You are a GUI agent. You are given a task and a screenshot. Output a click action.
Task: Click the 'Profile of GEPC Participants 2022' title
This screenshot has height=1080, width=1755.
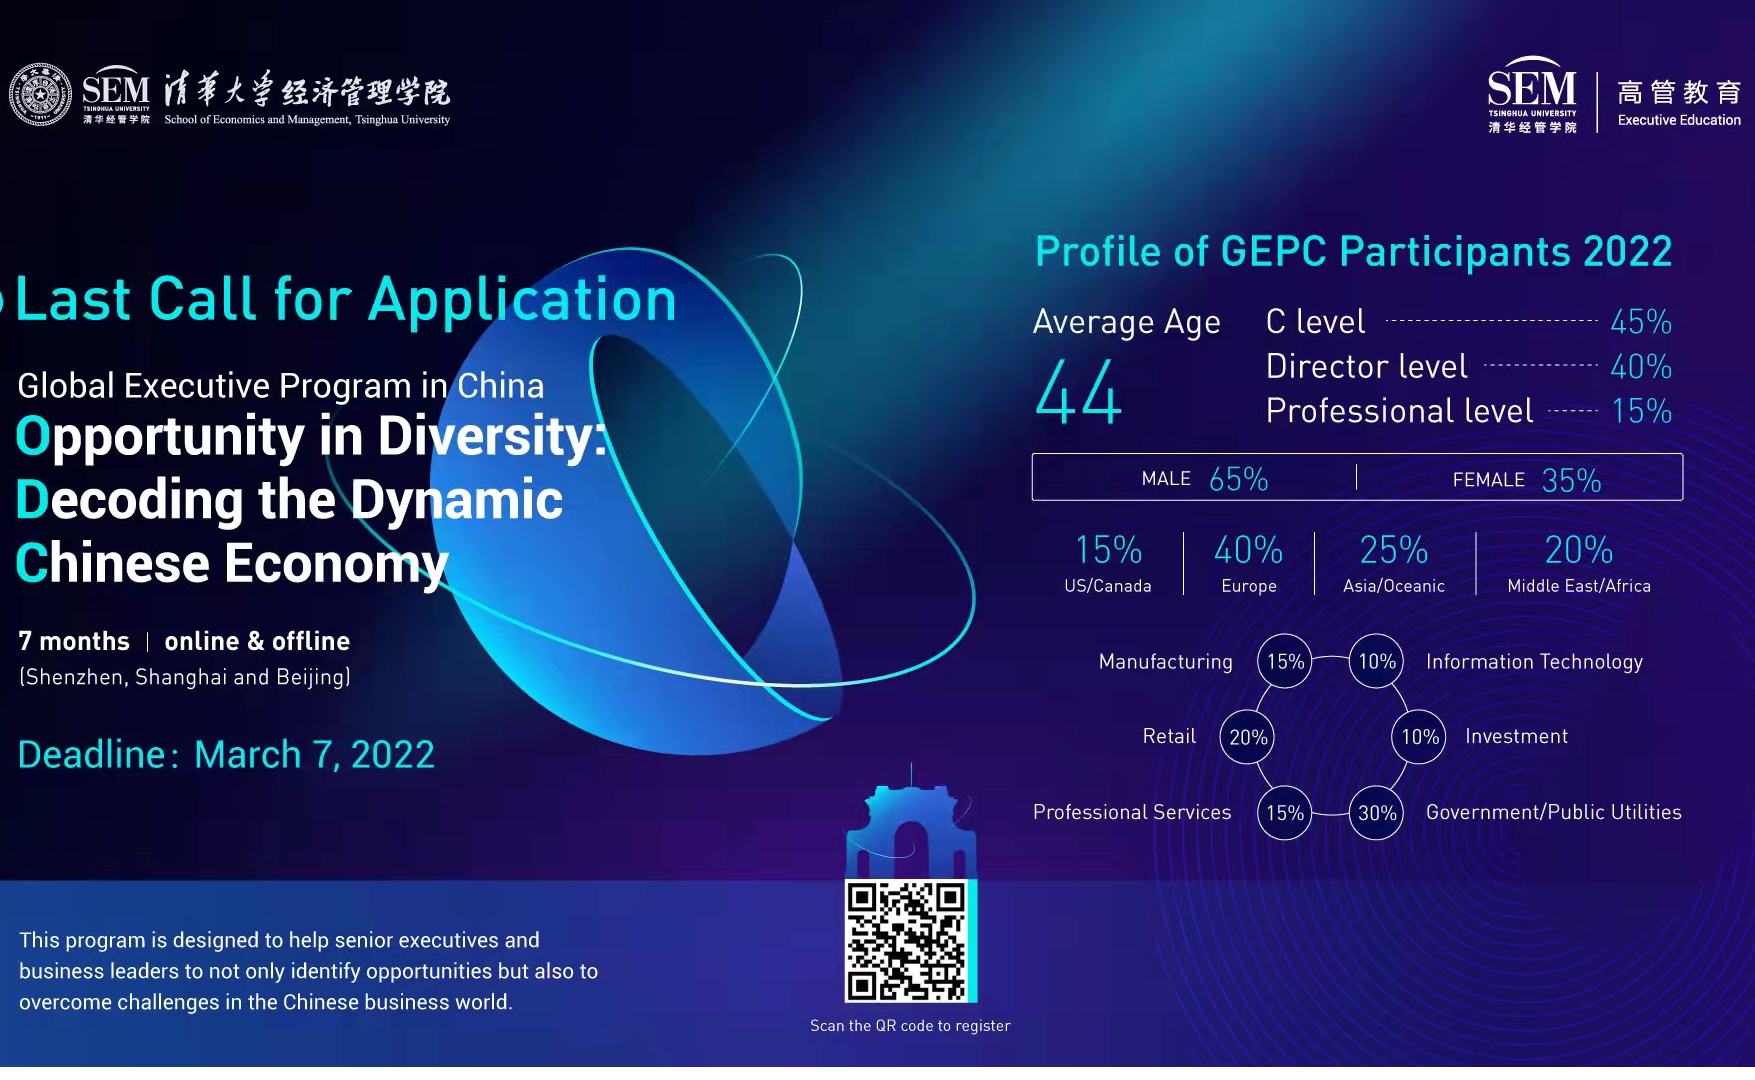[1353, 252]
